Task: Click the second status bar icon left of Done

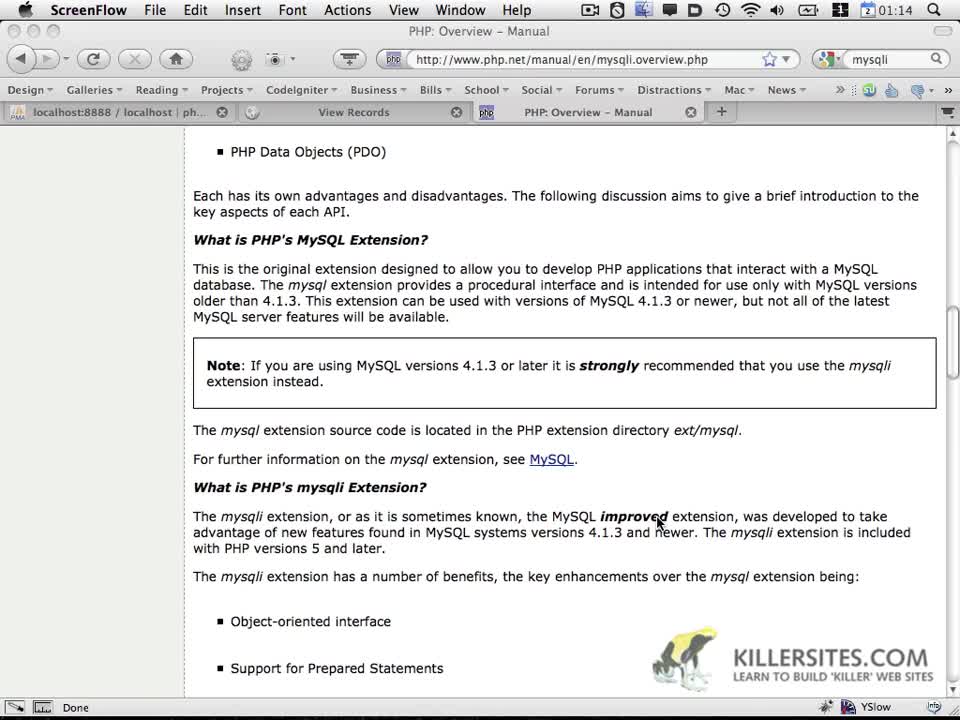Action: coord(42,707)
